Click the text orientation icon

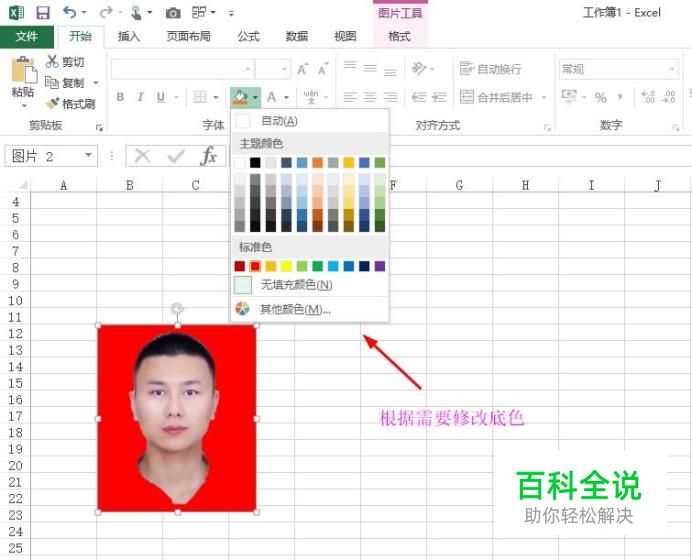[x=418, y=68]
